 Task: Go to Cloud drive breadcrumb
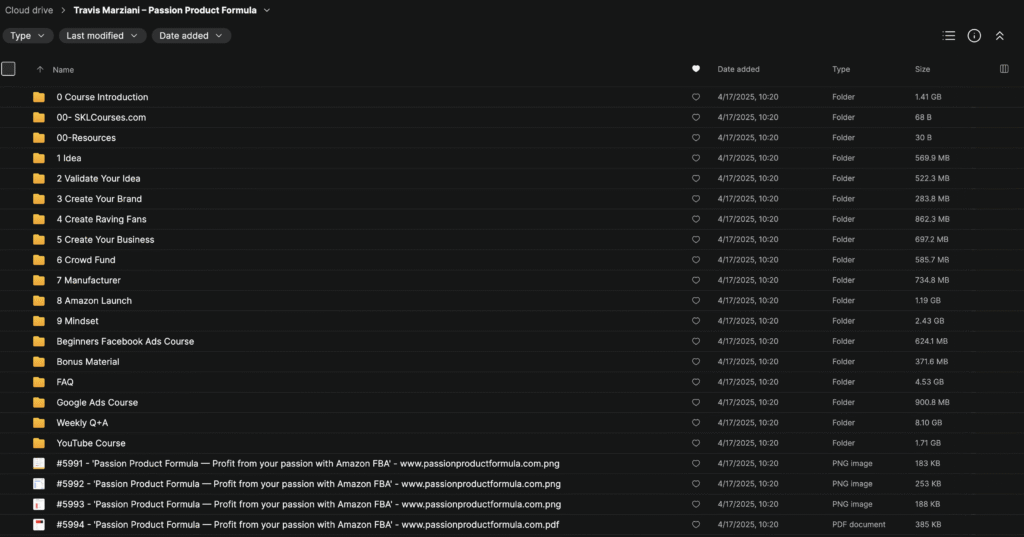[30, 11]
